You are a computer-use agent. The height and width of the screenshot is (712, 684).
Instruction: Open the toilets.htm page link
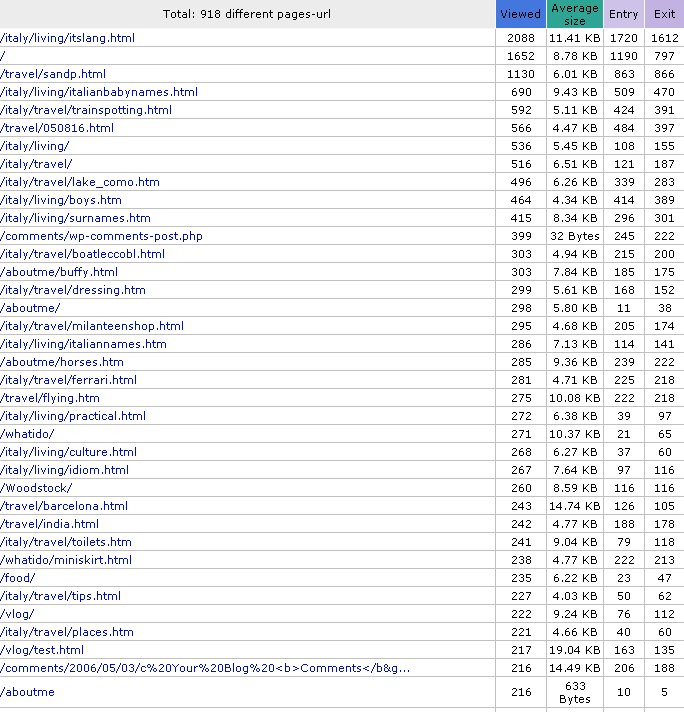tap(66, 543)
